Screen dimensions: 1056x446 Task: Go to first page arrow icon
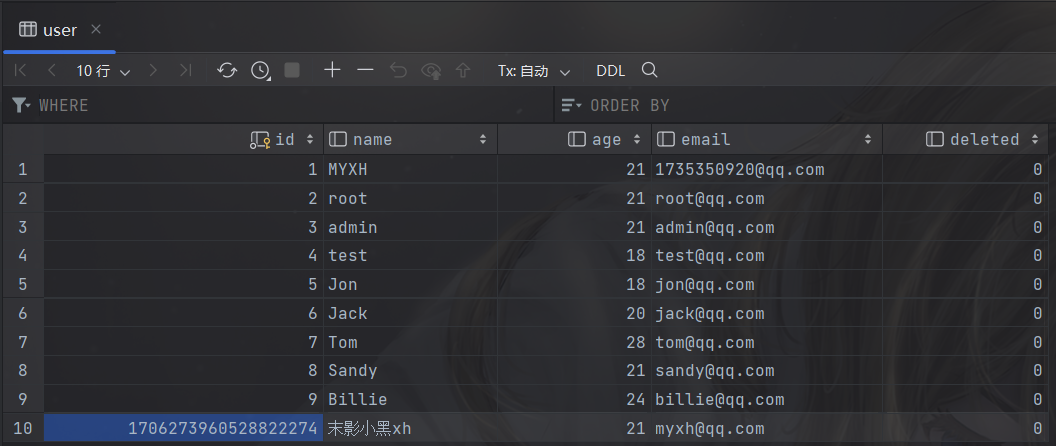[20, 71]
